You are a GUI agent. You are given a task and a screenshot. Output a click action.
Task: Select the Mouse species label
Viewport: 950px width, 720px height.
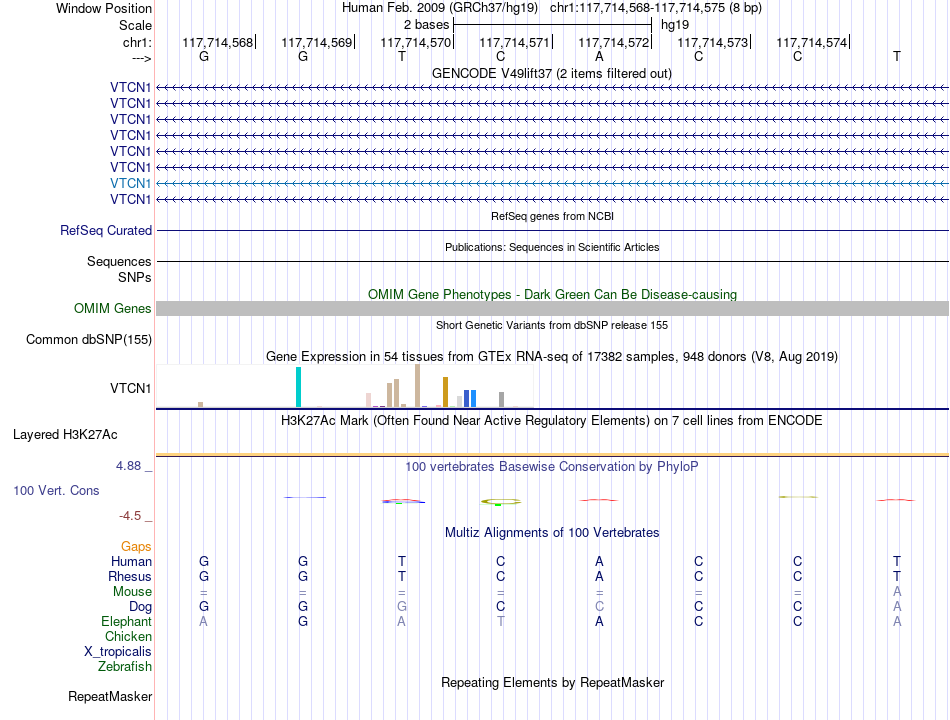pos(132,592)
